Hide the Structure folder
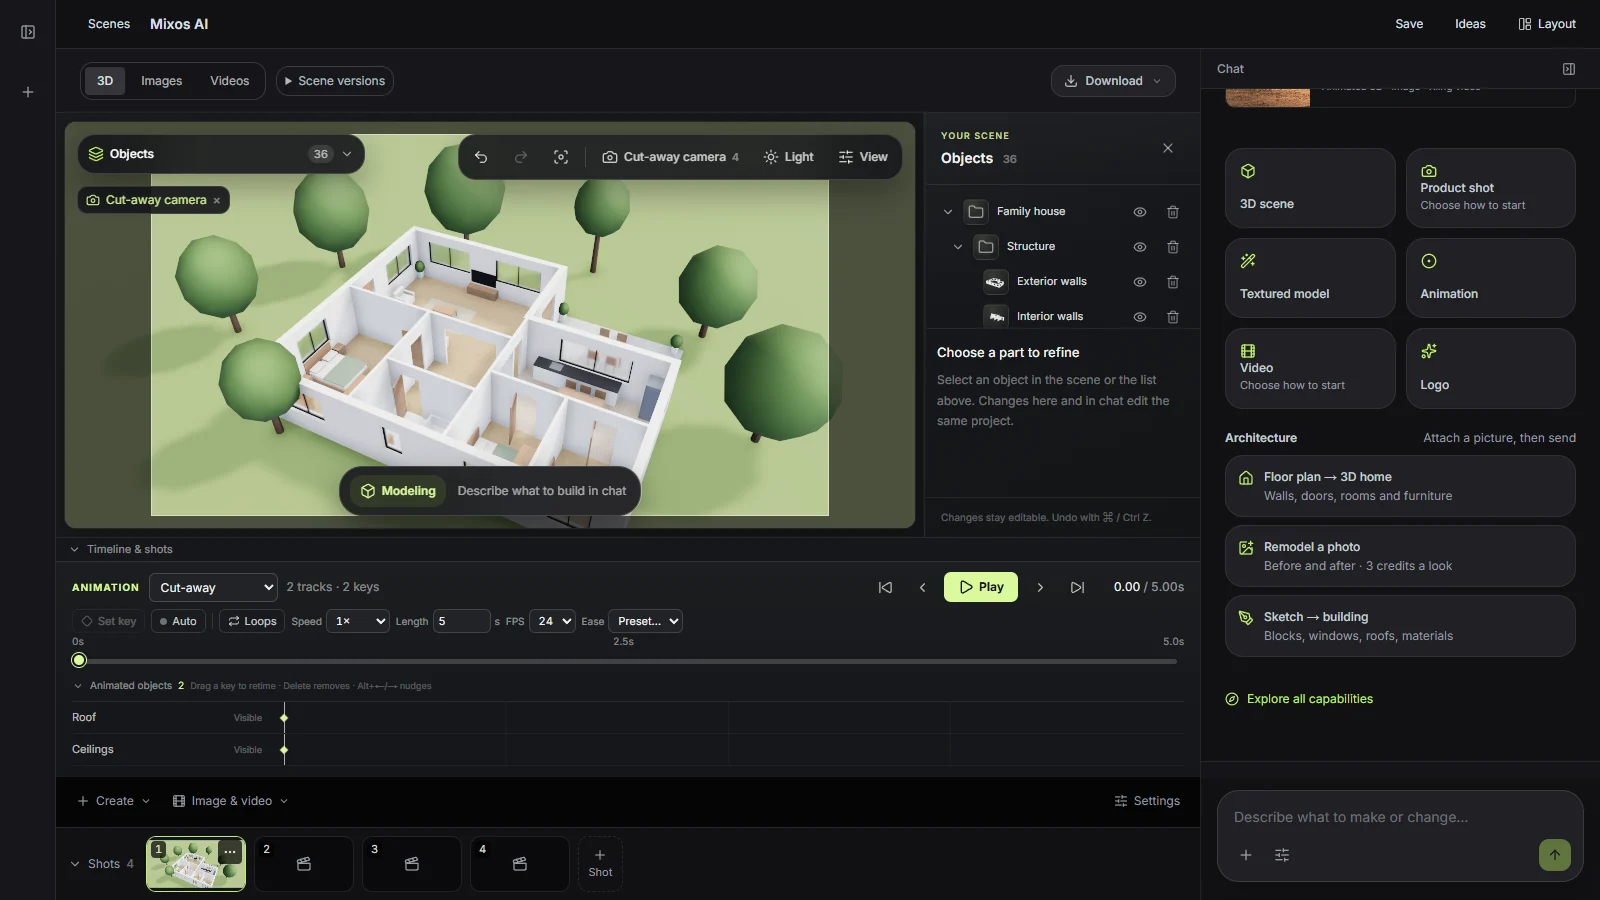The width and height of the screenshot is (1600, 900). coord(1139,247)
